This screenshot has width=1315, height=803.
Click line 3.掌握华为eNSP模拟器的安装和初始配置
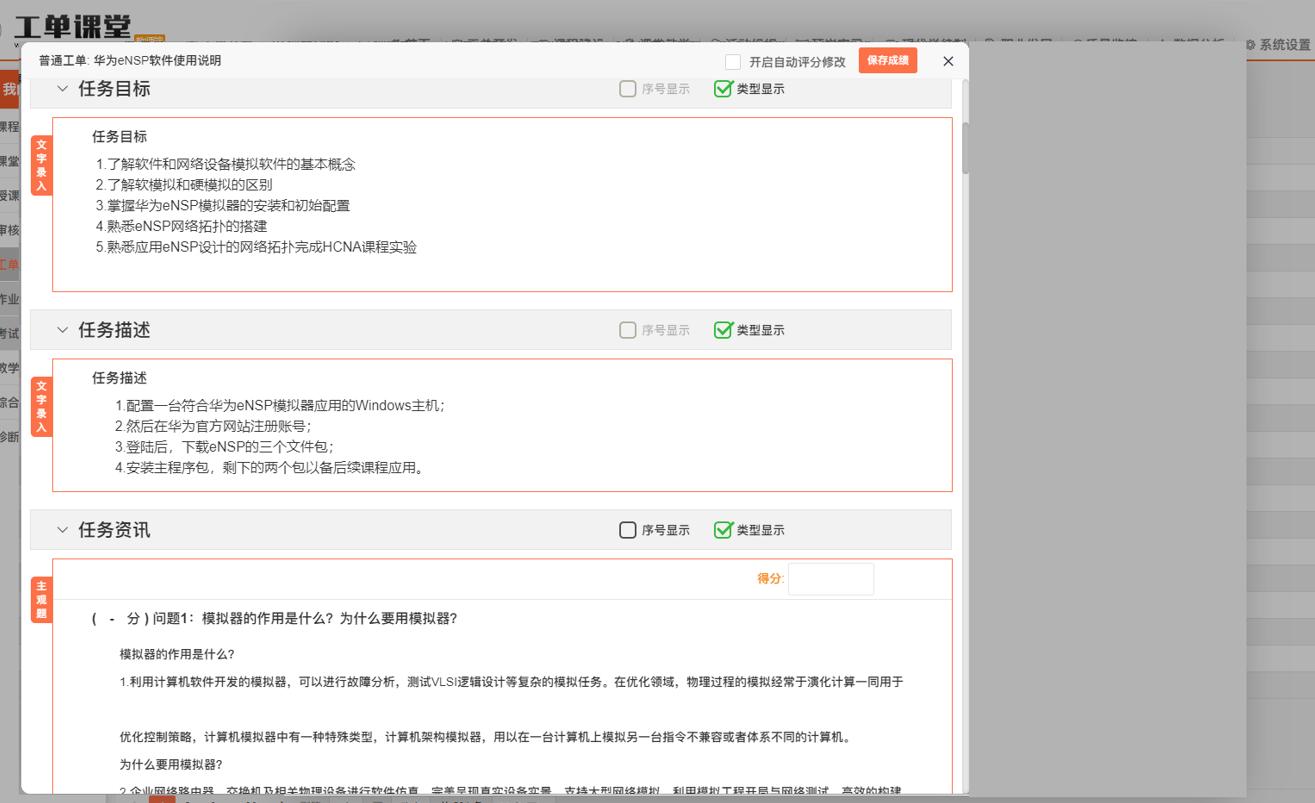click(x=223, y=206)
